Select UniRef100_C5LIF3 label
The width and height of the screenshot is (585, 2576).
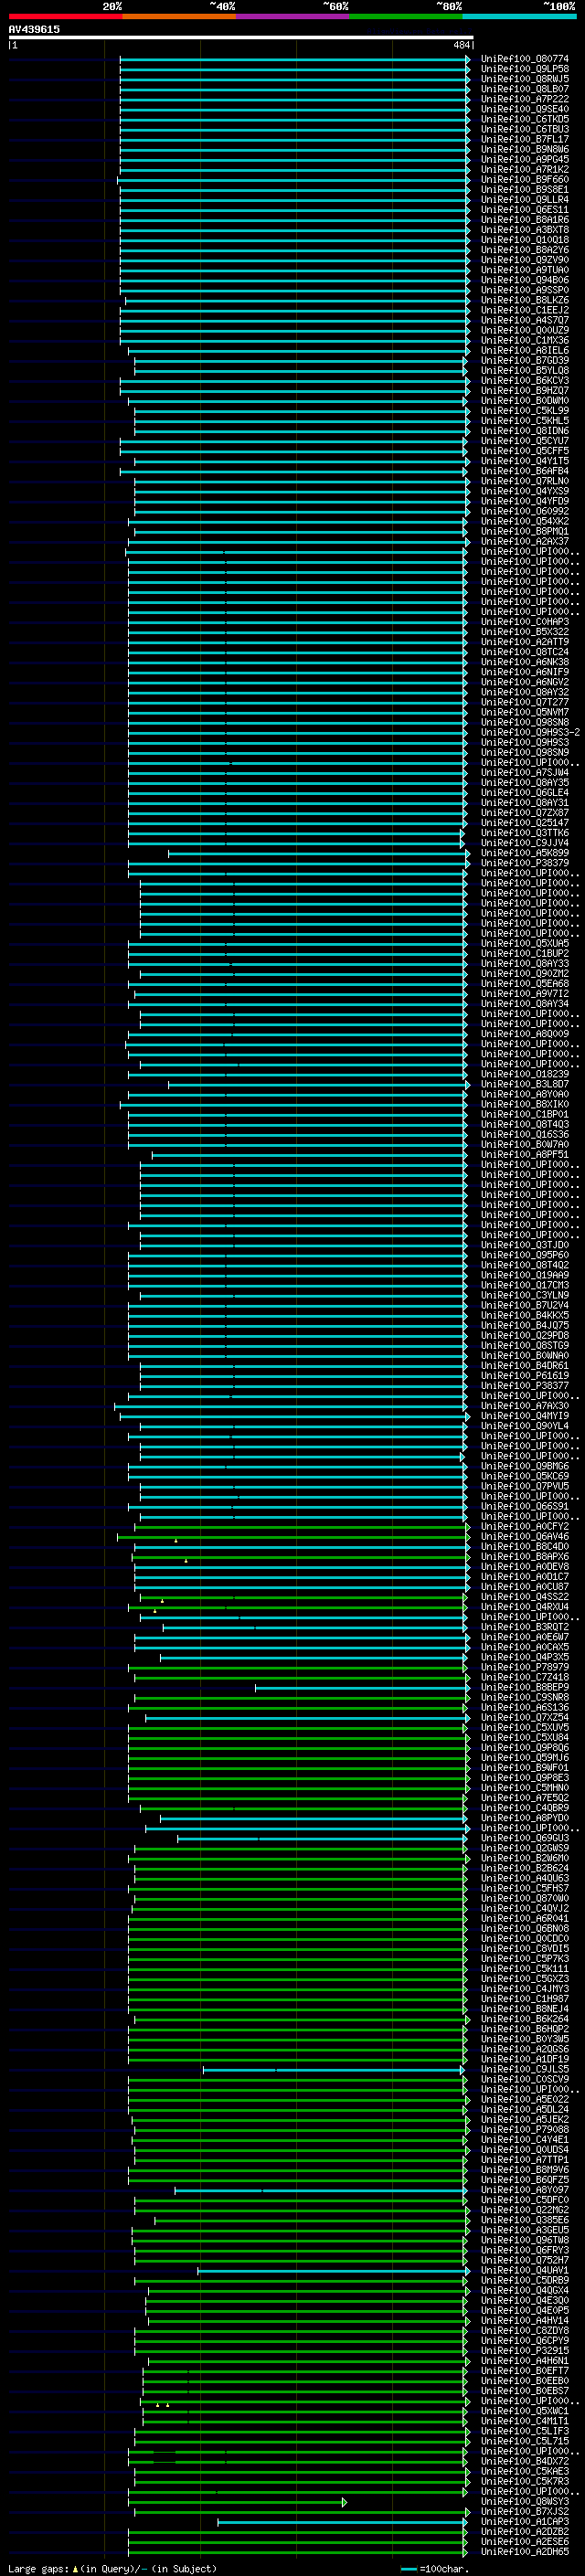coord(524,2430)
